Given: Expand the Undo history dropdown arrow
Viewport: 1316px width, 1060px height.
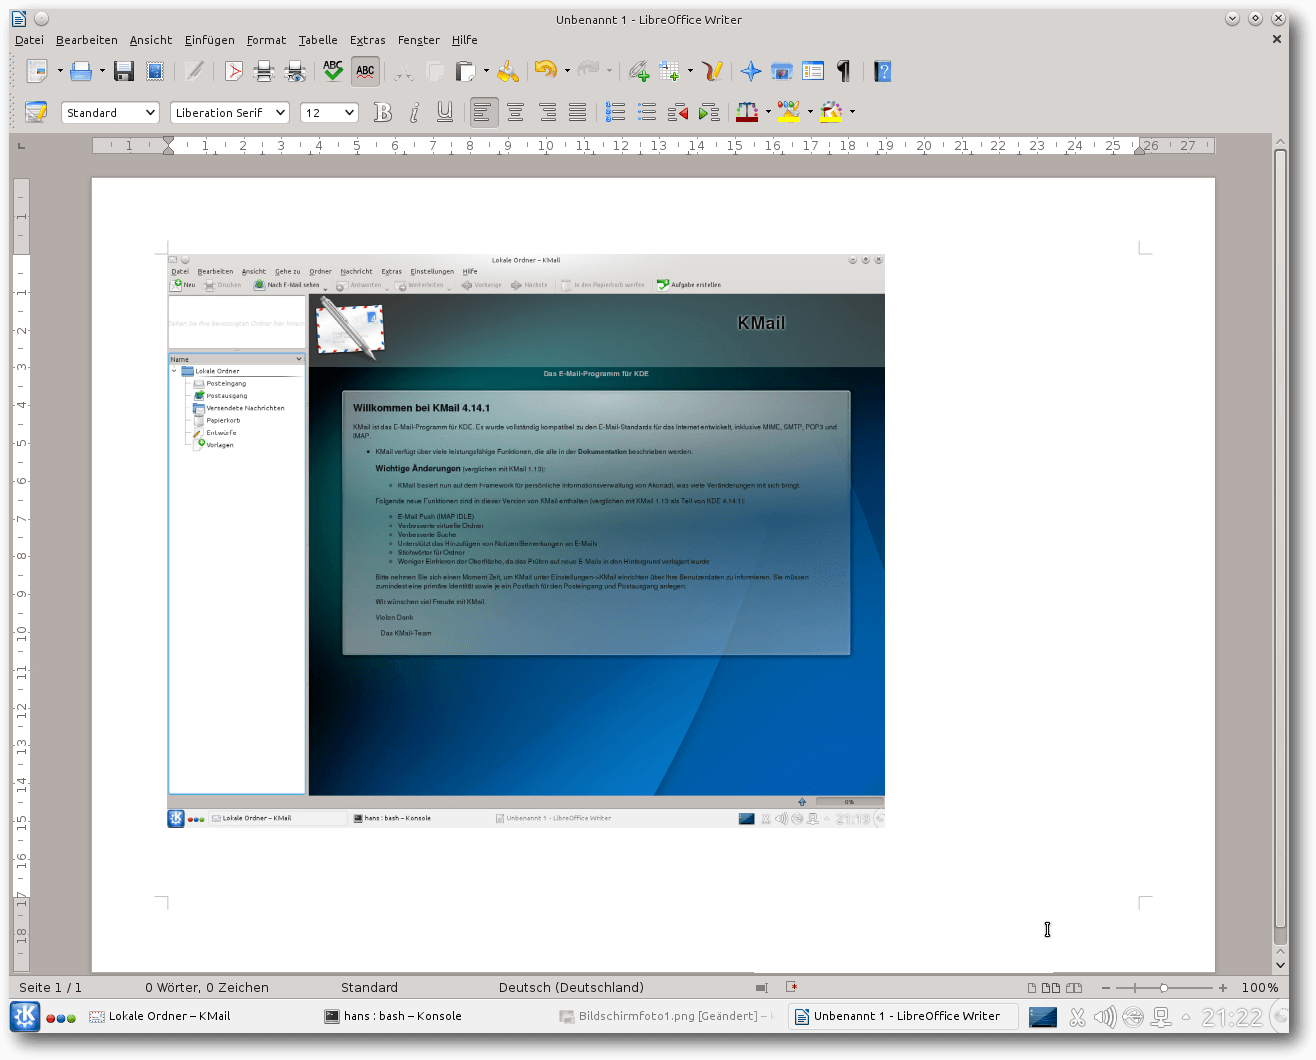Looking at the screenshot, I should (x=567, y=71).
